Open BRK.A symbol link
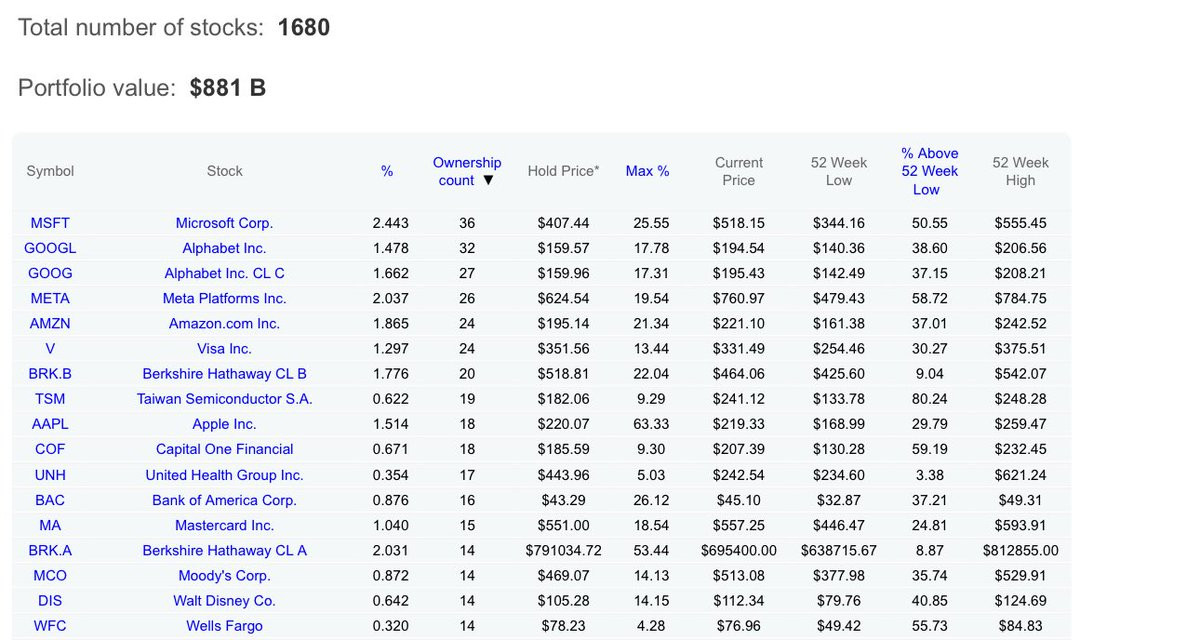1200x640 pixels. click(50, 550)
